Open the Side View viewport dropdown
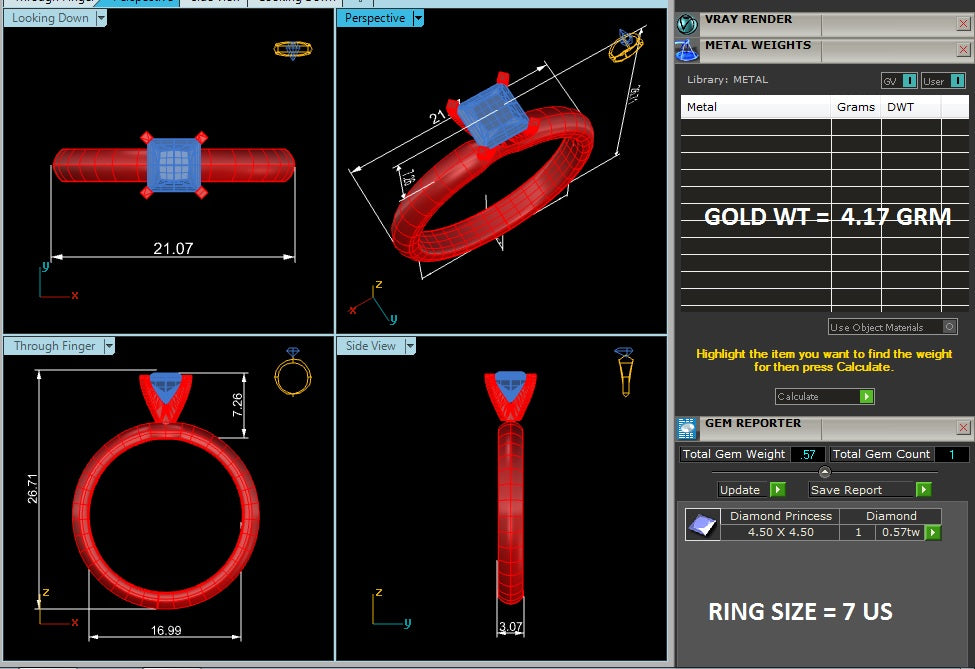Viewport: 975px width, 669px height. pos(410,346)
